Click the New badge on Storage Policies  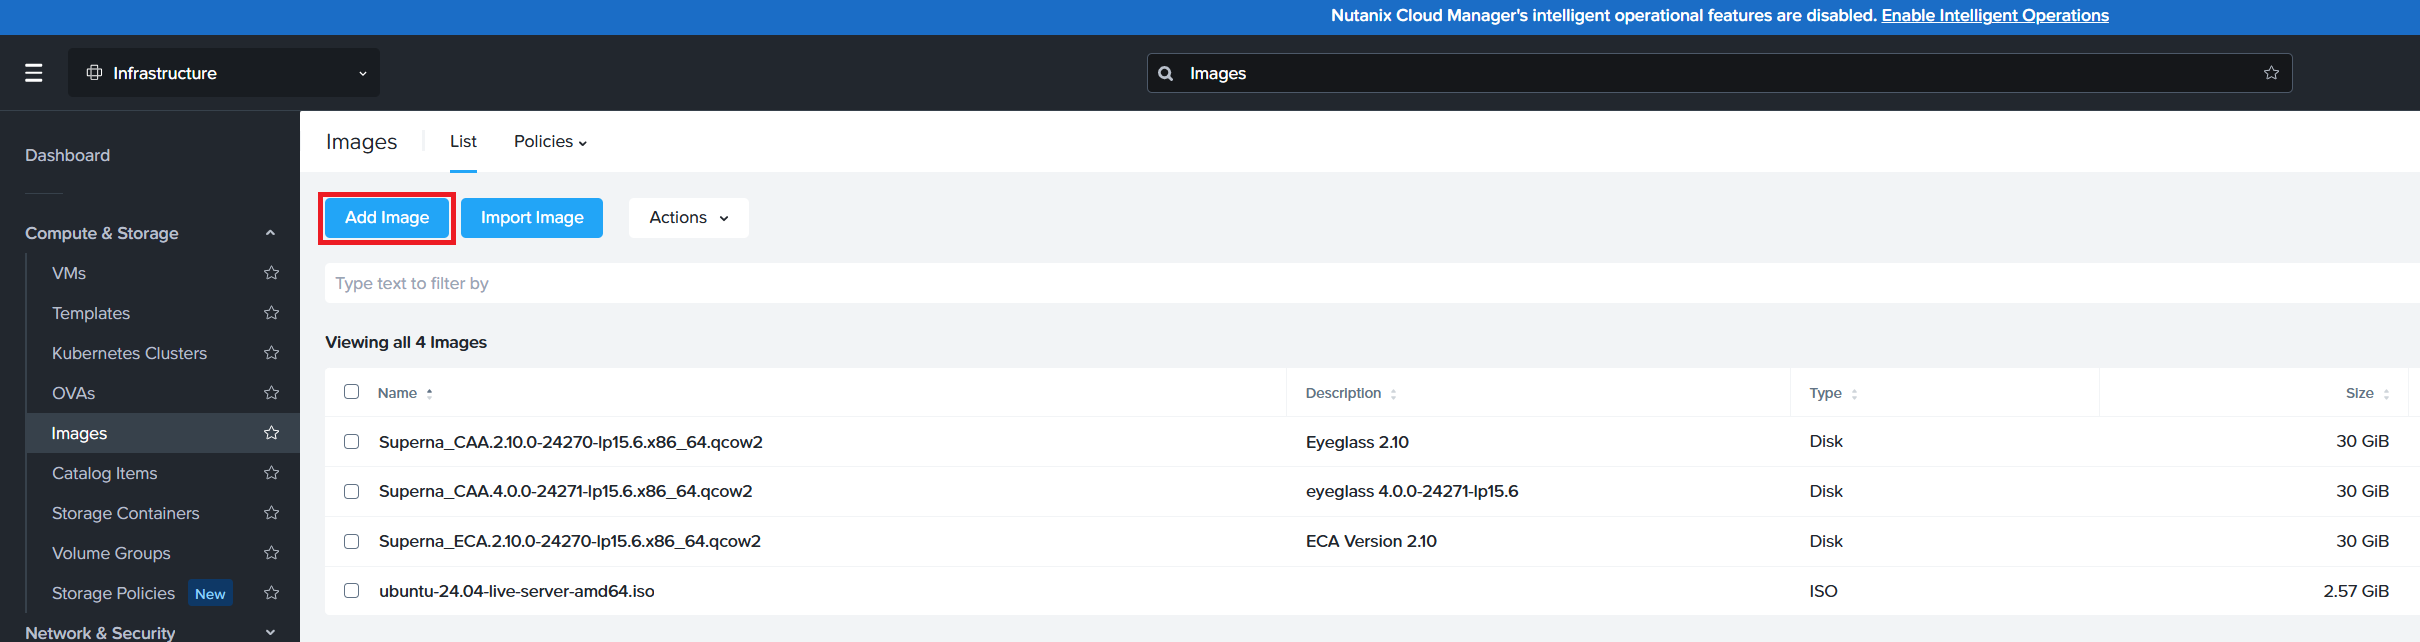click(x=210, y=593)
